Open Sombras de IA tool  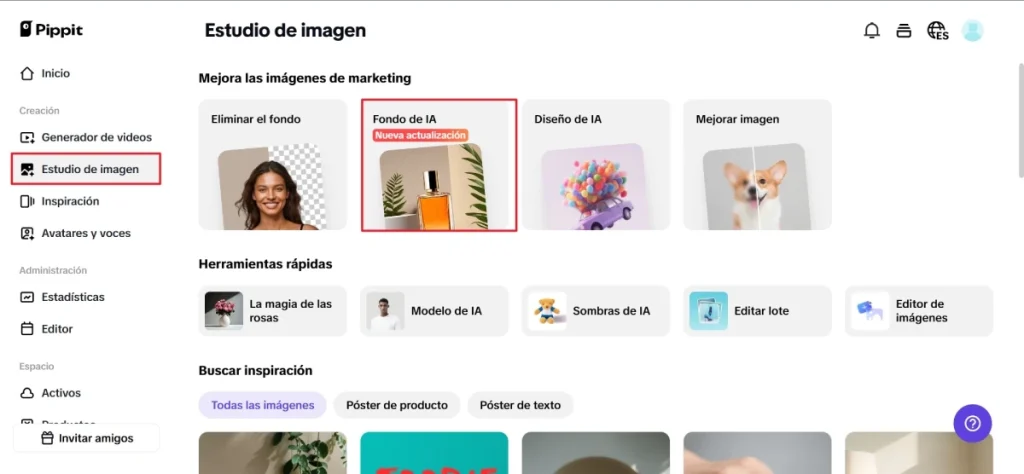pos(595,311)
